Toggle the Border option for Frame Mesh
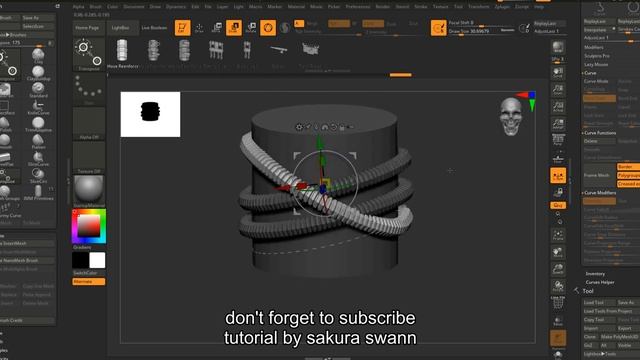The width and height of the screenshot is (640, 360). 629,167
